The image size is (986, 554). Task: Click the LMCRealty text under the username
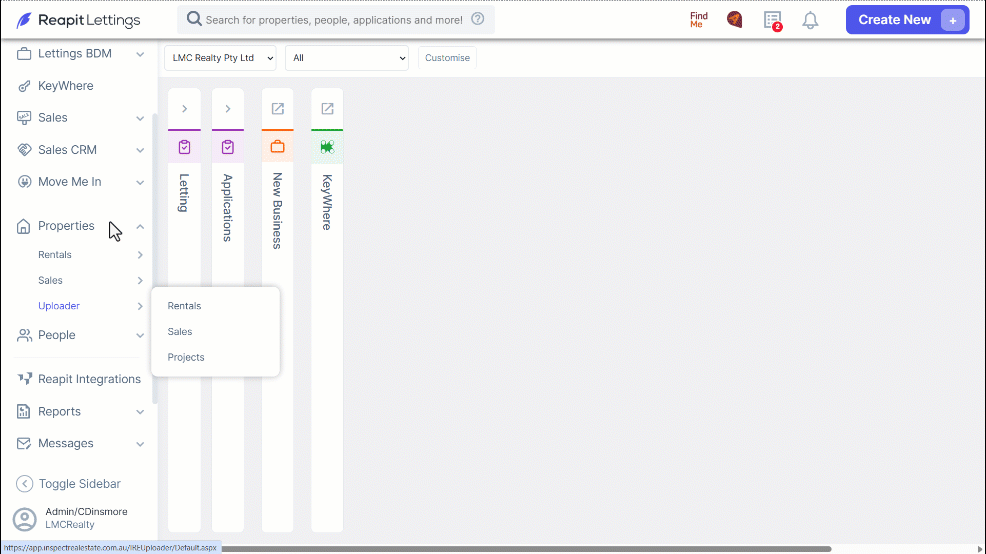point(70,524)
